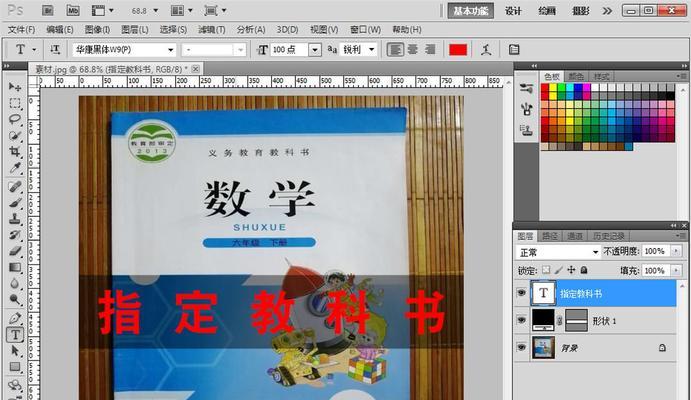691x400 pixels.
Task: Toggle the Character and Paragraph panels
Action: tap(514, 50)
